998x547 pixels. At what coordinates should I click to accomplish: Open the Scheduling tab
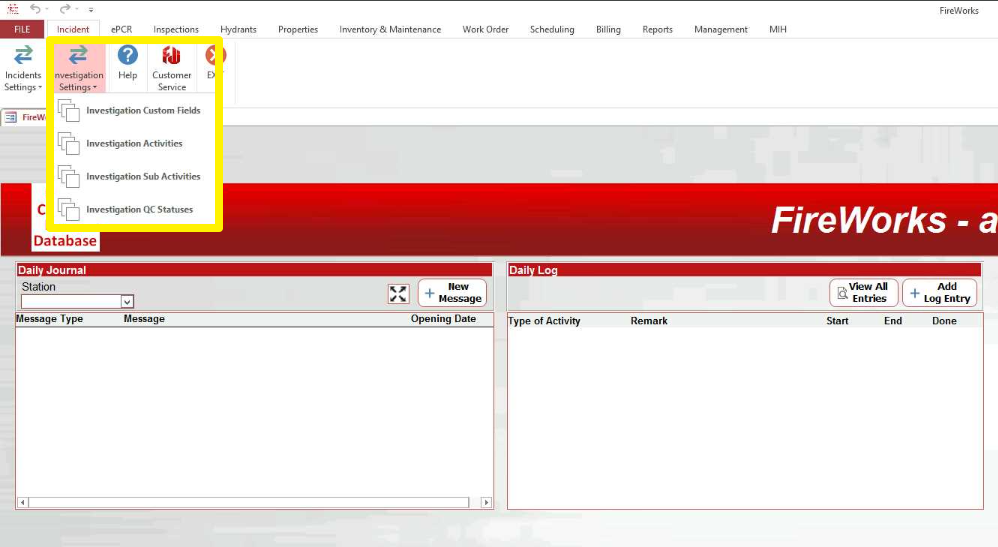click(x=552, y=29)
